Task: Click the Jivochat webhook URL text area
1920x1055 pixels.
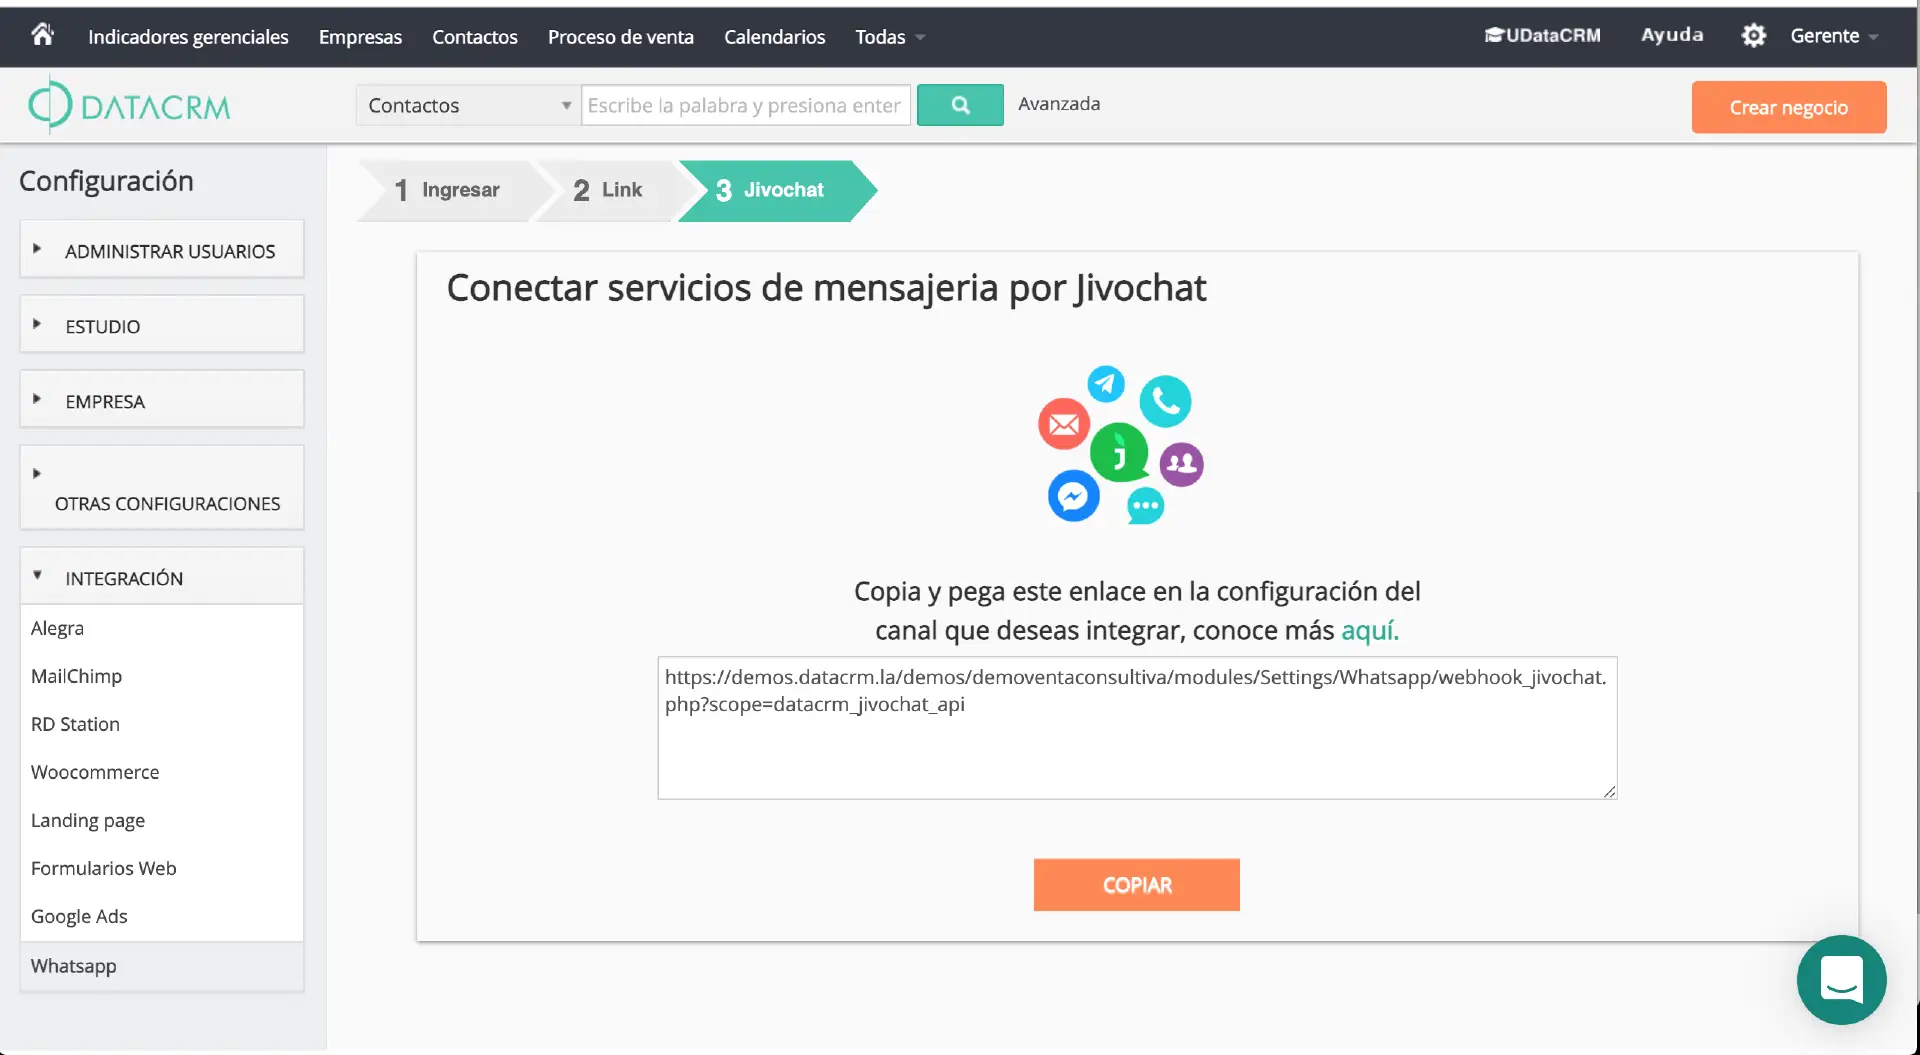Action: click(1137, 728)
